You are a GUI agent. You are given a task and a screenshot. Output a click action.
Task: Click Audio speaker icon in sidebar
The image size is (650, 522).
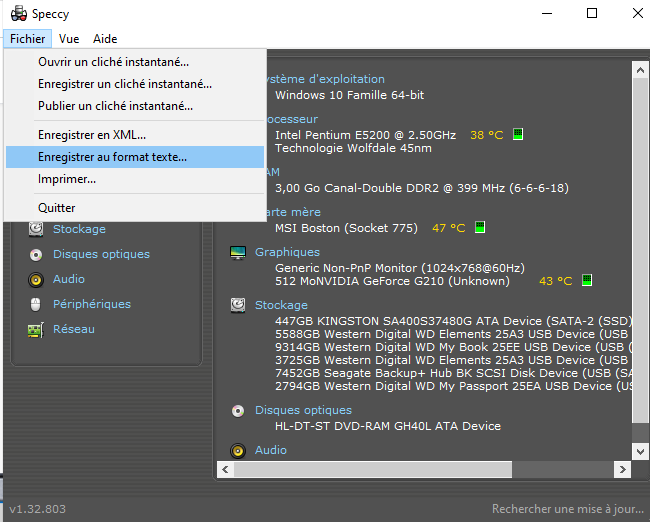pyautogui.click(x=36, y=279)
